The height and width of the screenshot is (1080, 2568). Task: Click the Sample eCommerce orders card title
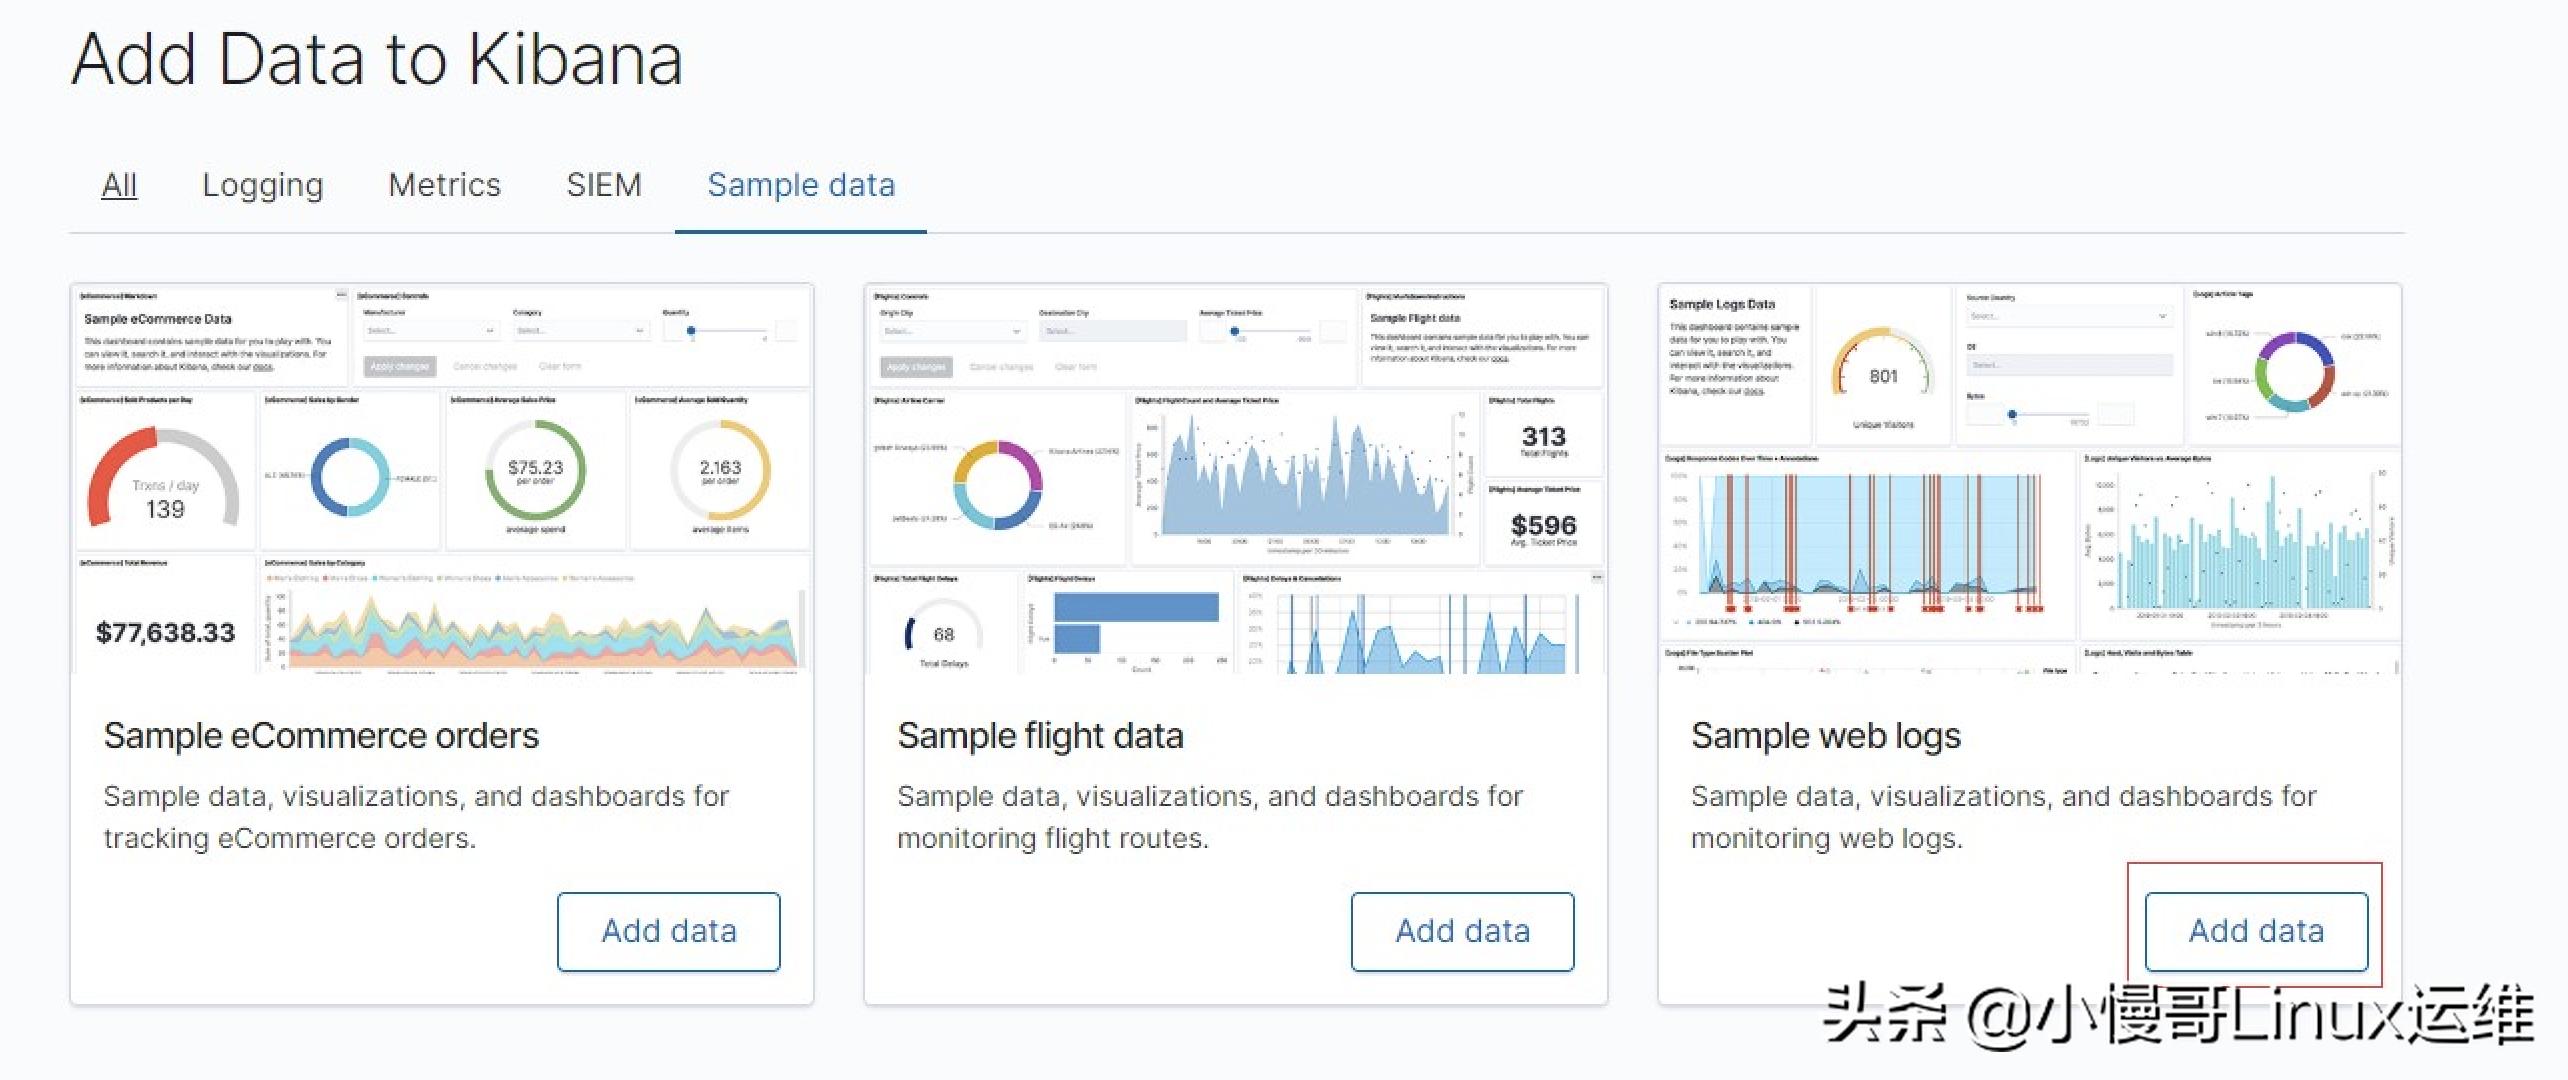tap(321, 736)
